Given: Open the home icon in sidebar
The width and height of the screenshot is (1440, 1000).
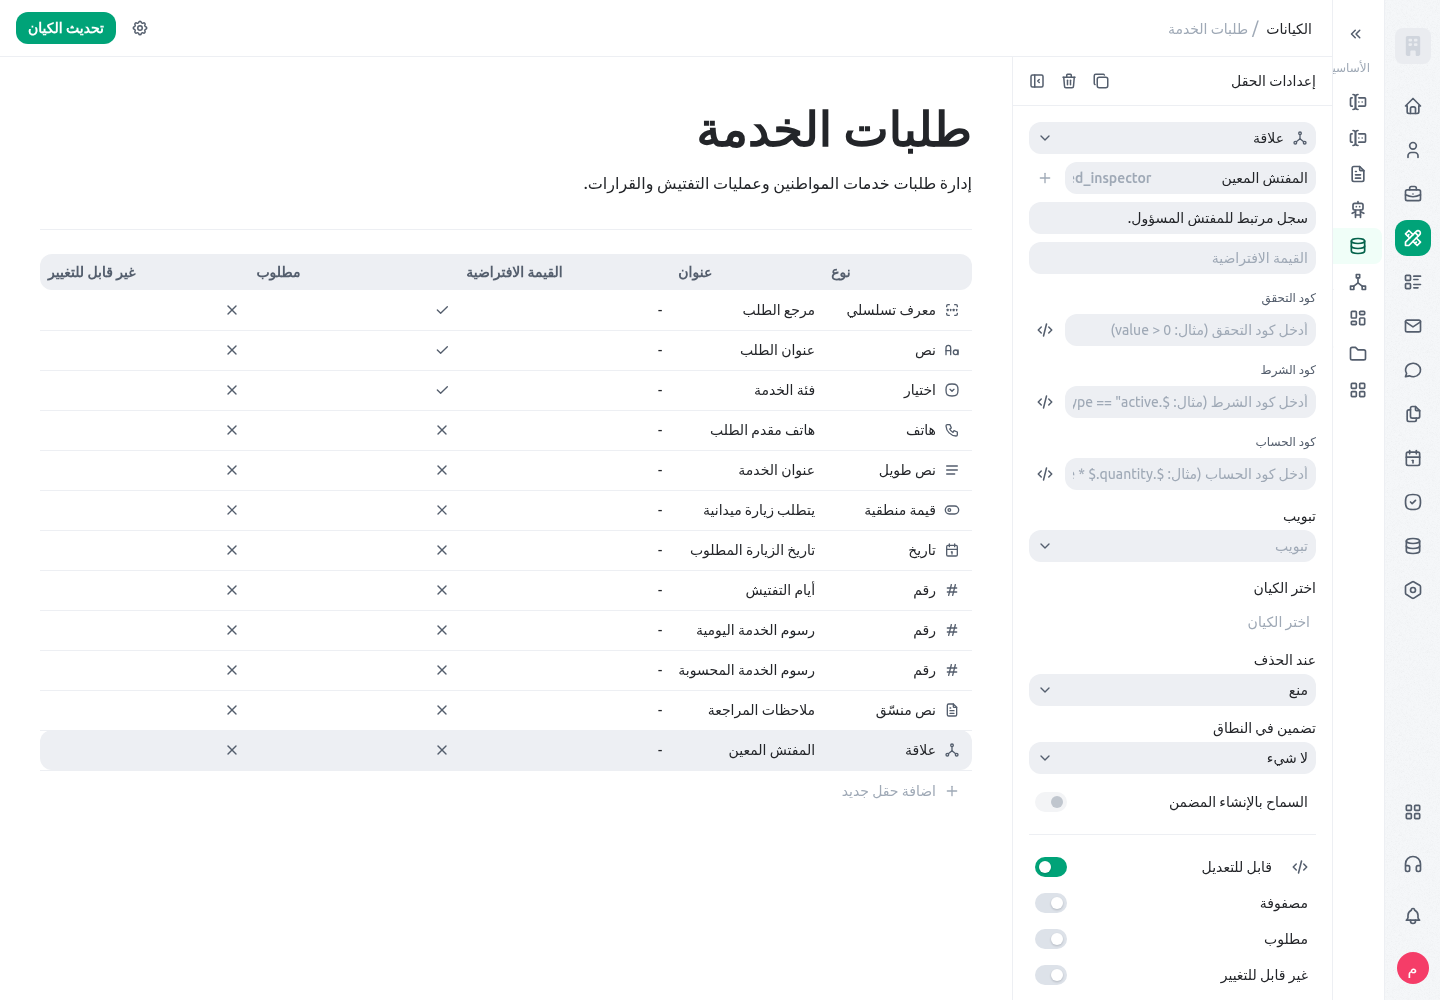Looking at the screenshot, I should (1413, 106).
